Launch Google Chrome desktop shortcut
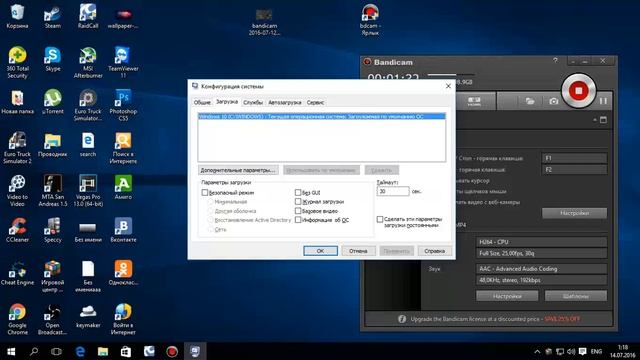Viewport: 640px width, 360px height. tap(17, 319)
